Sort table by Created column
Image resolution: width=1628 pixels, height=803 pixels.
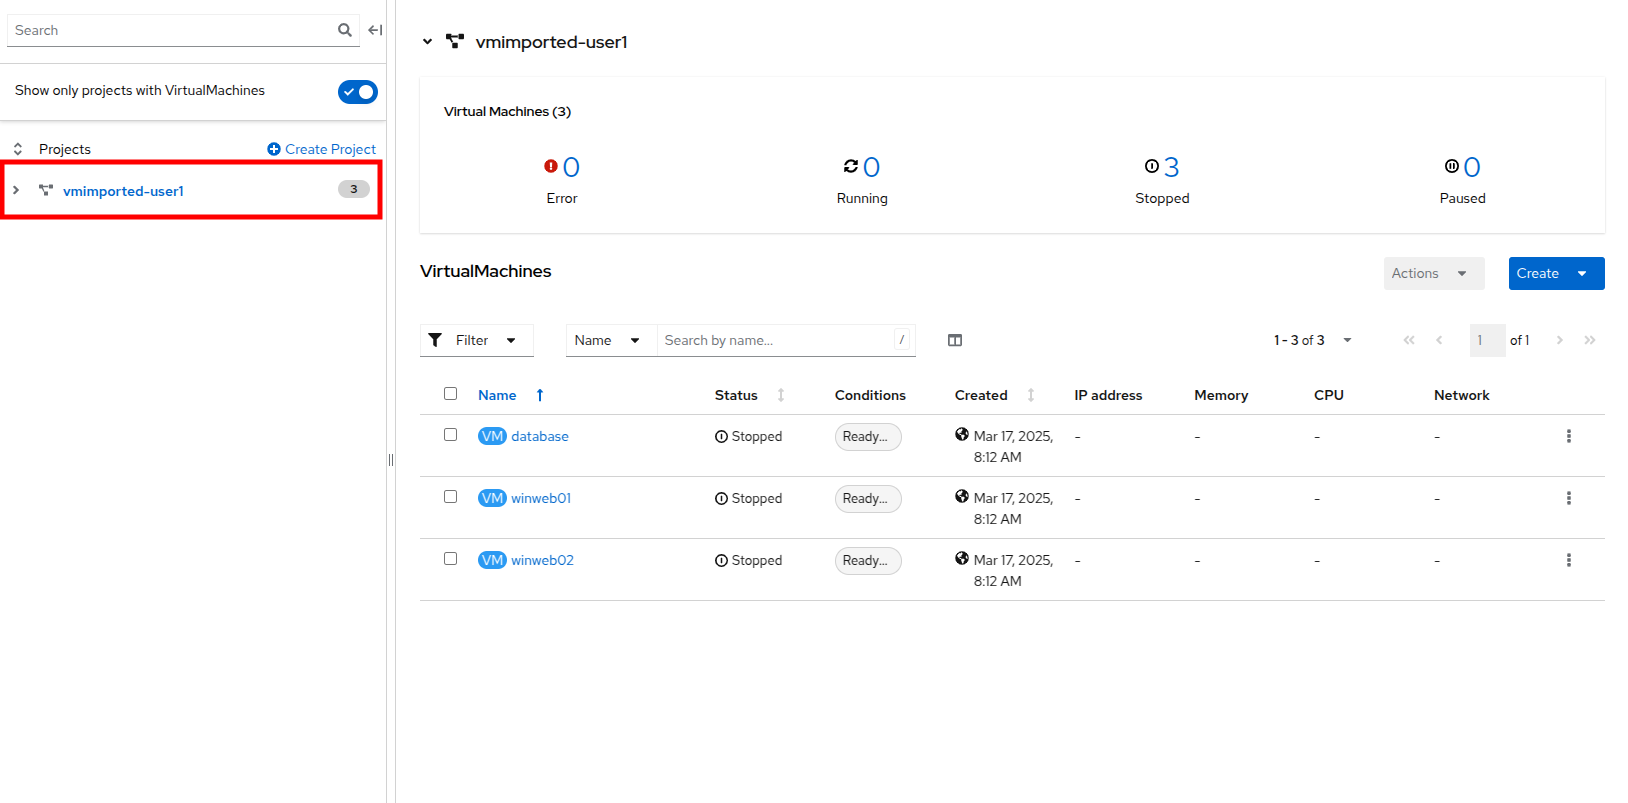[x=1031, y=395]
